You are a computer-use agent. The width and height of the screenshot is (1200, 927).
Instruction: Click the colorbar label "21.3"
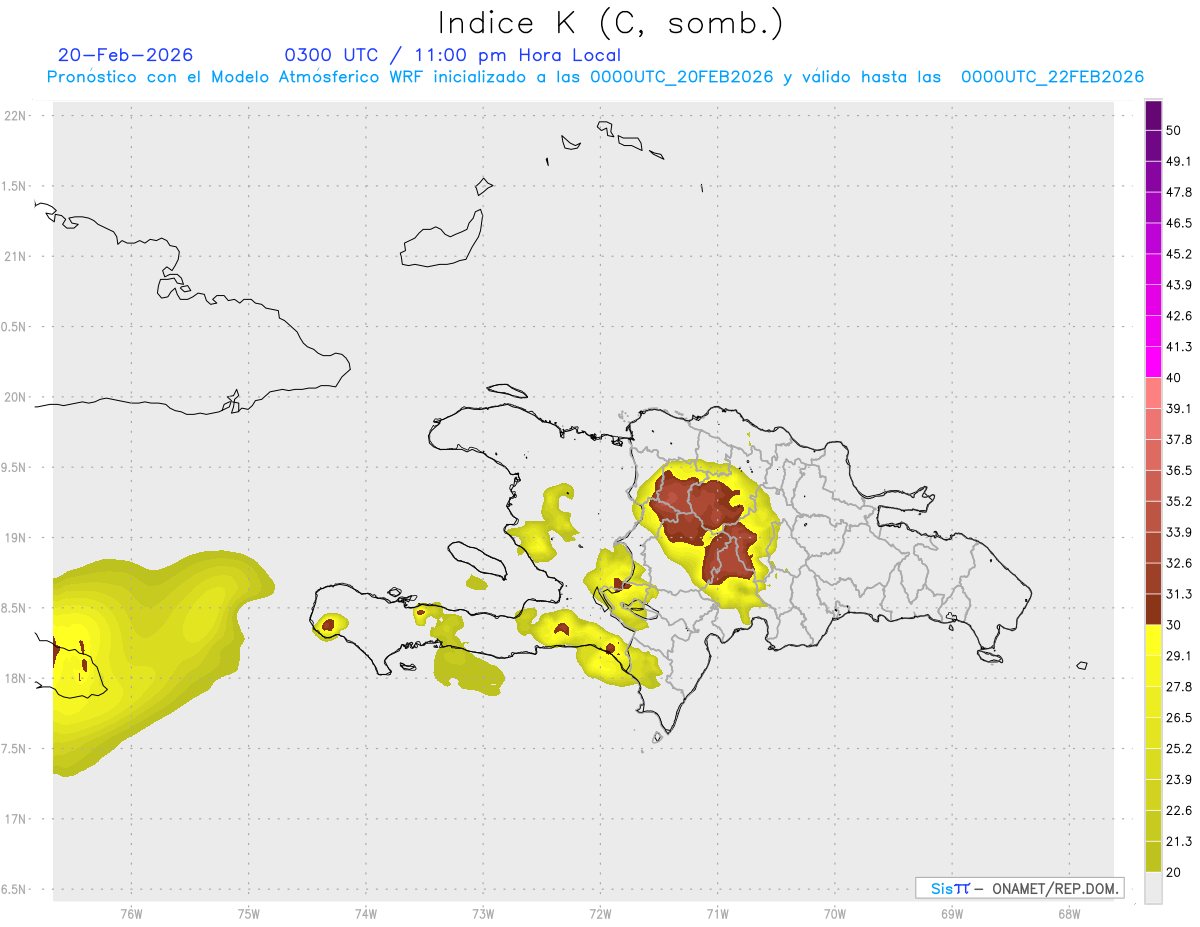pos(1179,841)
